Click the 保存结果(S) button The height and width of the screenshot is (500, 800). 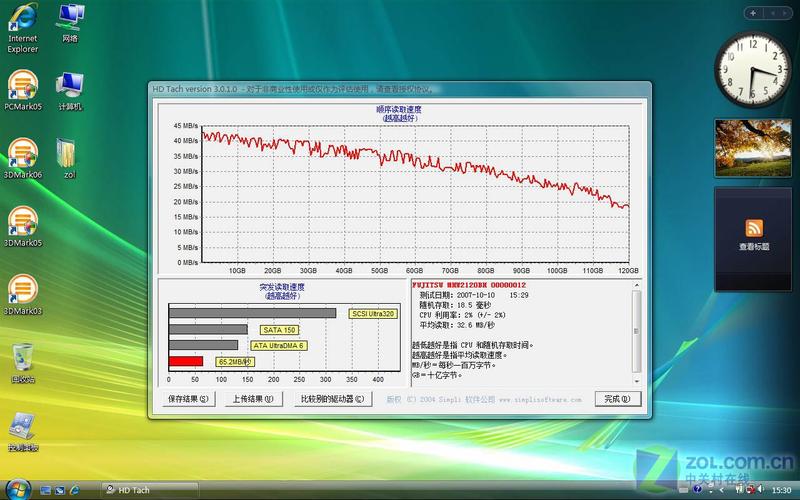click(188, 399)
